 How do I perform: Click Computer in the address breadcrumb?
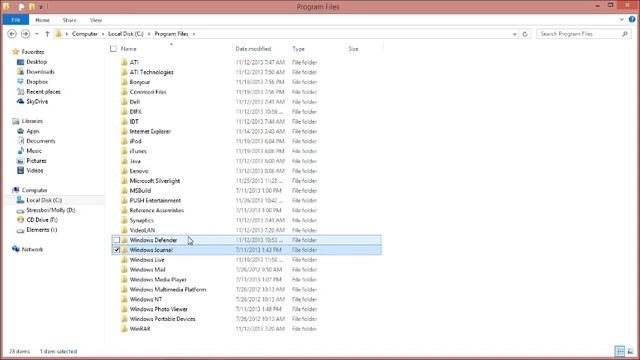(85, 34)
